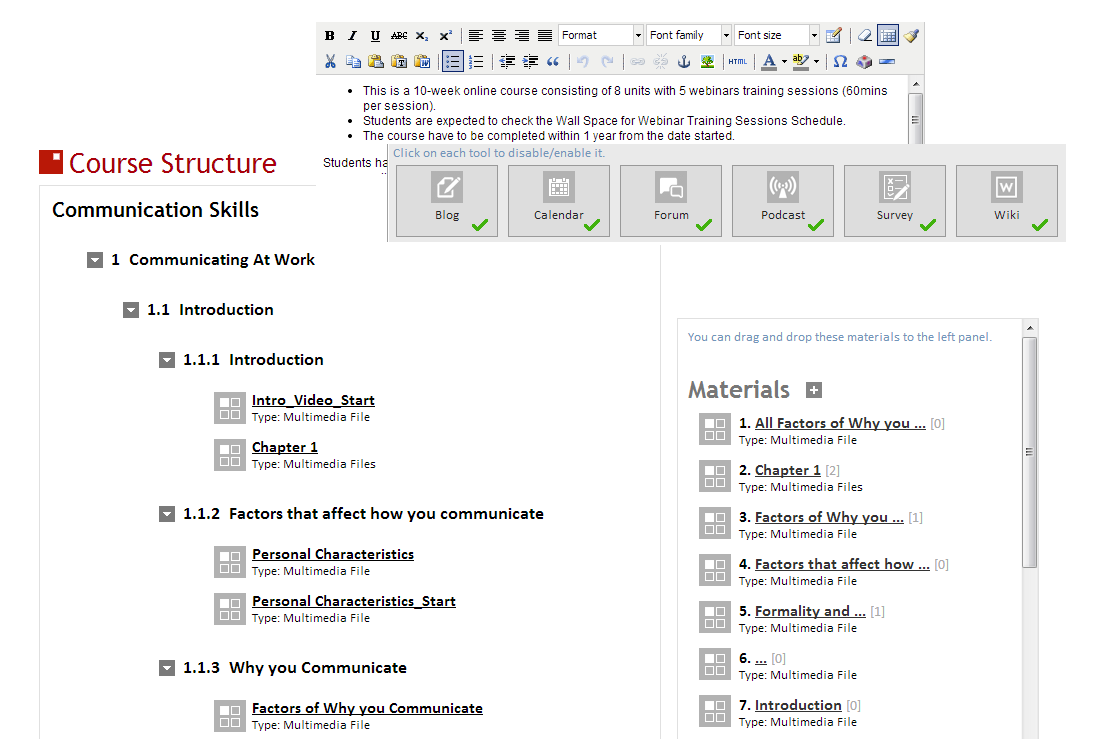Cut selection with the scissors icon
The height and width of the screenshot is (739, 1109).
pos(330,62)
